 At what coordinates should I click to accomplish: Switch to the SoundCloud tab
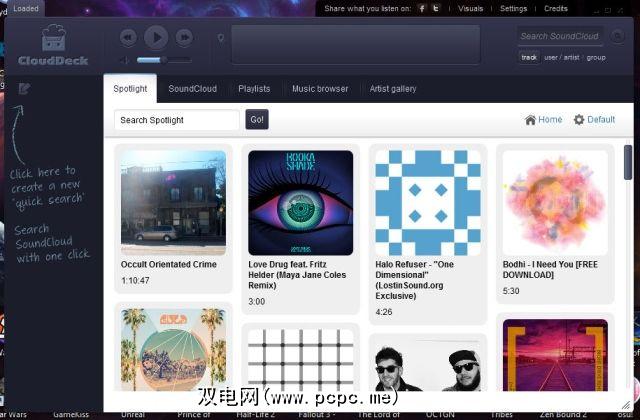coord(193,89)
